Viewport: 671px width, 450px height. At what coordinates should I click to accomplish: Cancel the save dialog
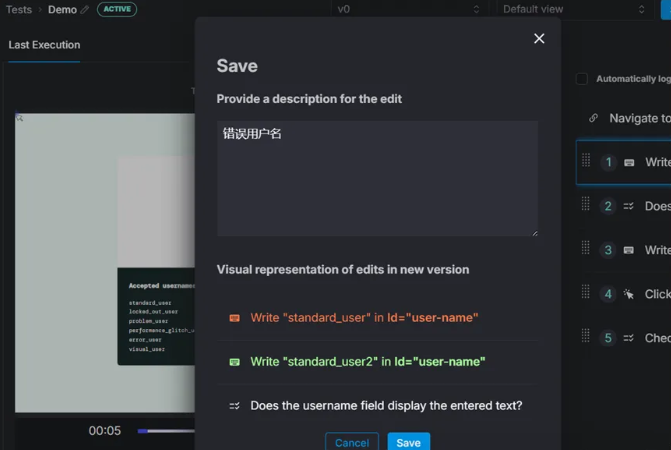tap(352, 442)
